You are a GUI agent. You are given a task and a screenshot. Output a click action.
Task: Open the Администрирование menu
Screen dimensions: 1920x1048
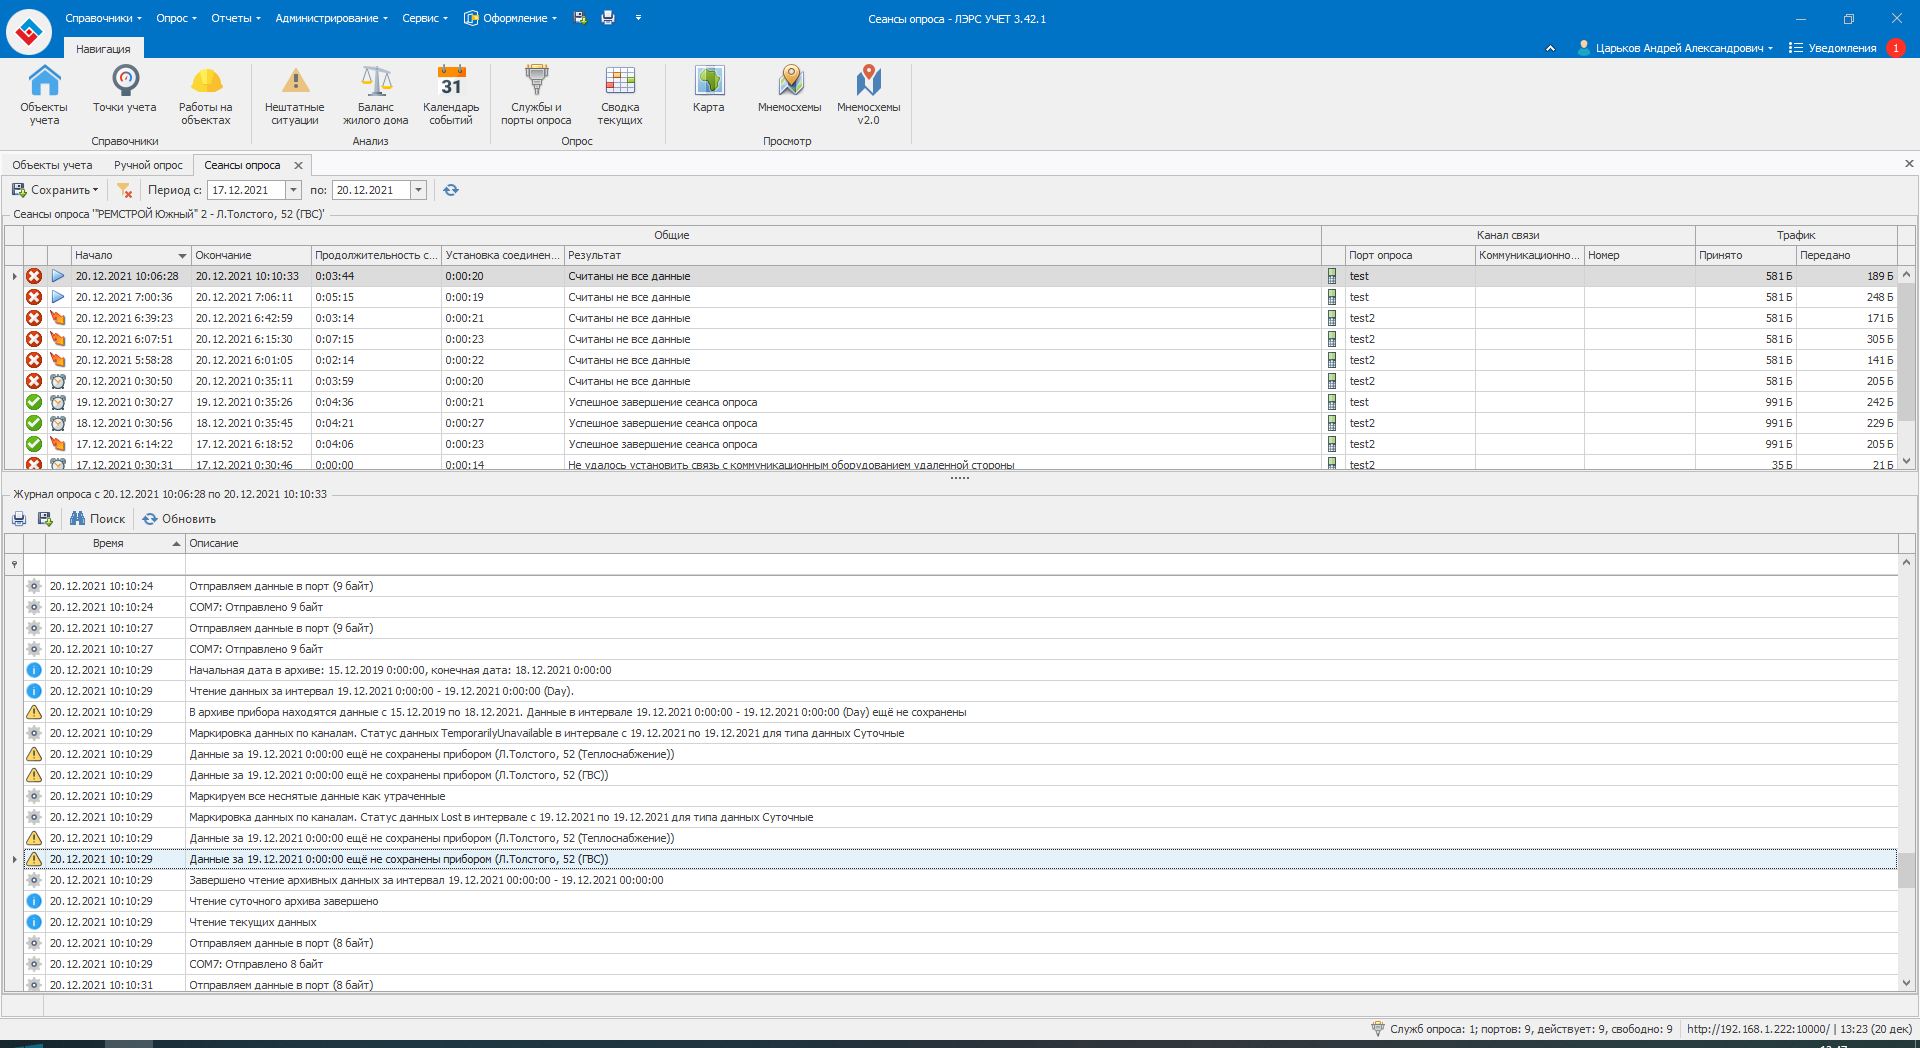pos(331,18)
